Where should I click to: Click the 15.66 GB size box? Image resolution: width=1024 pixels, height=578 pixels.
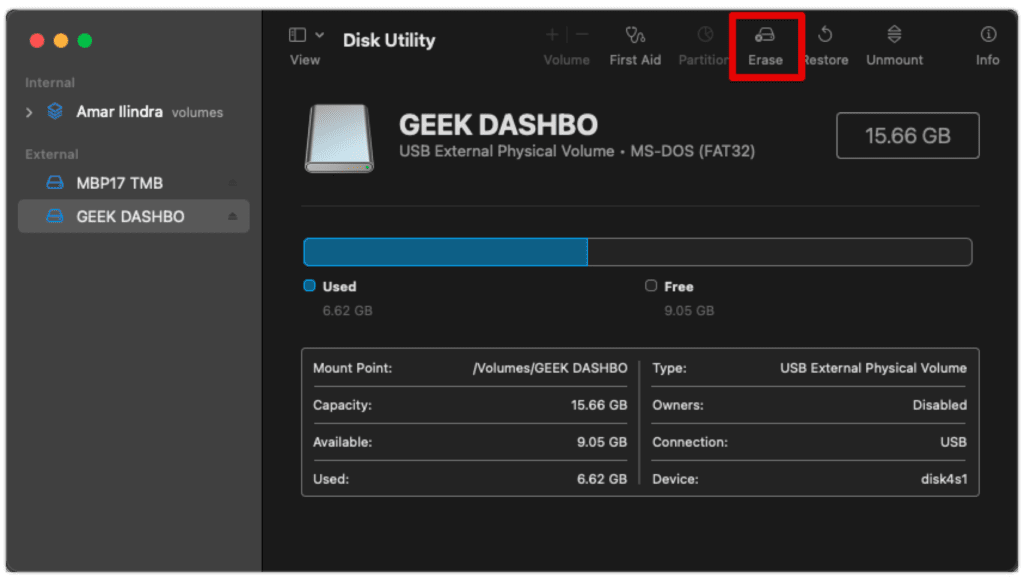pos(907,136)
